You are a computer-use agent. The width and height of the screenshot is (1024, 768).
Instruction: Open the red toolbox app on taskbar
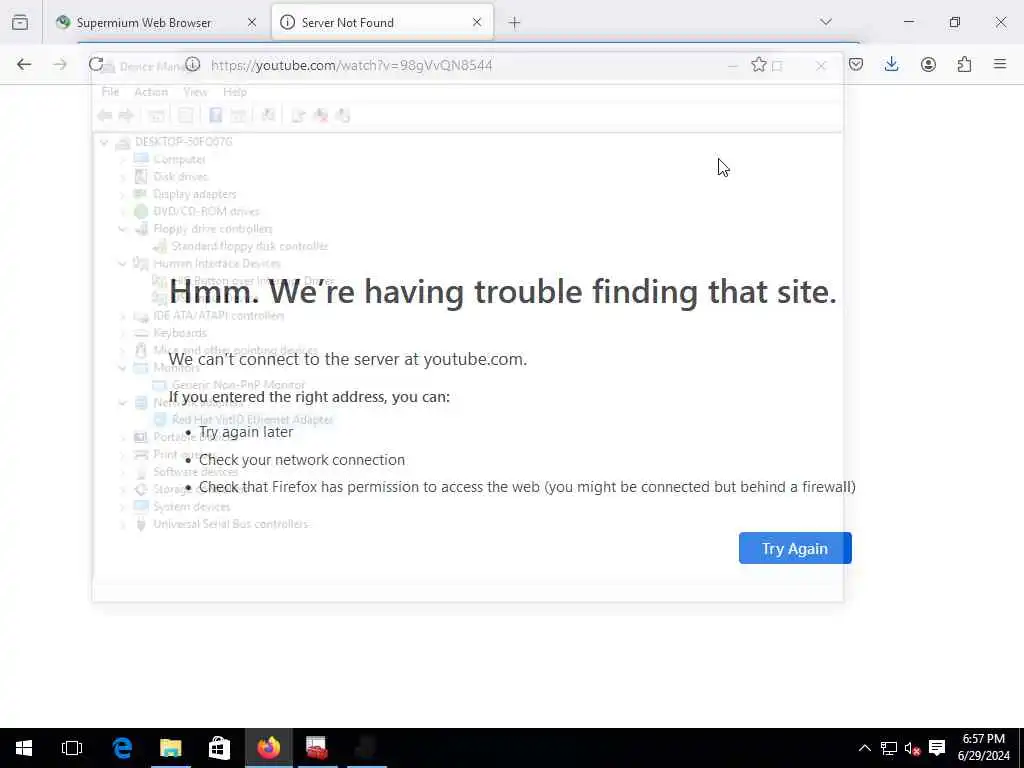317,748
